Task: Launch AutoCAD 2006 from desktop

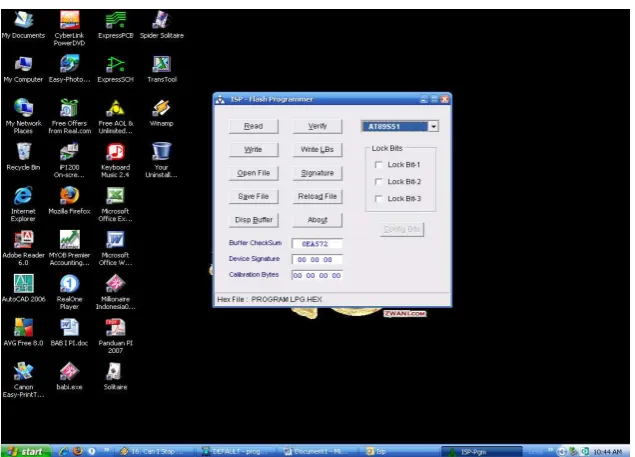Action: [x=23, y=288]
